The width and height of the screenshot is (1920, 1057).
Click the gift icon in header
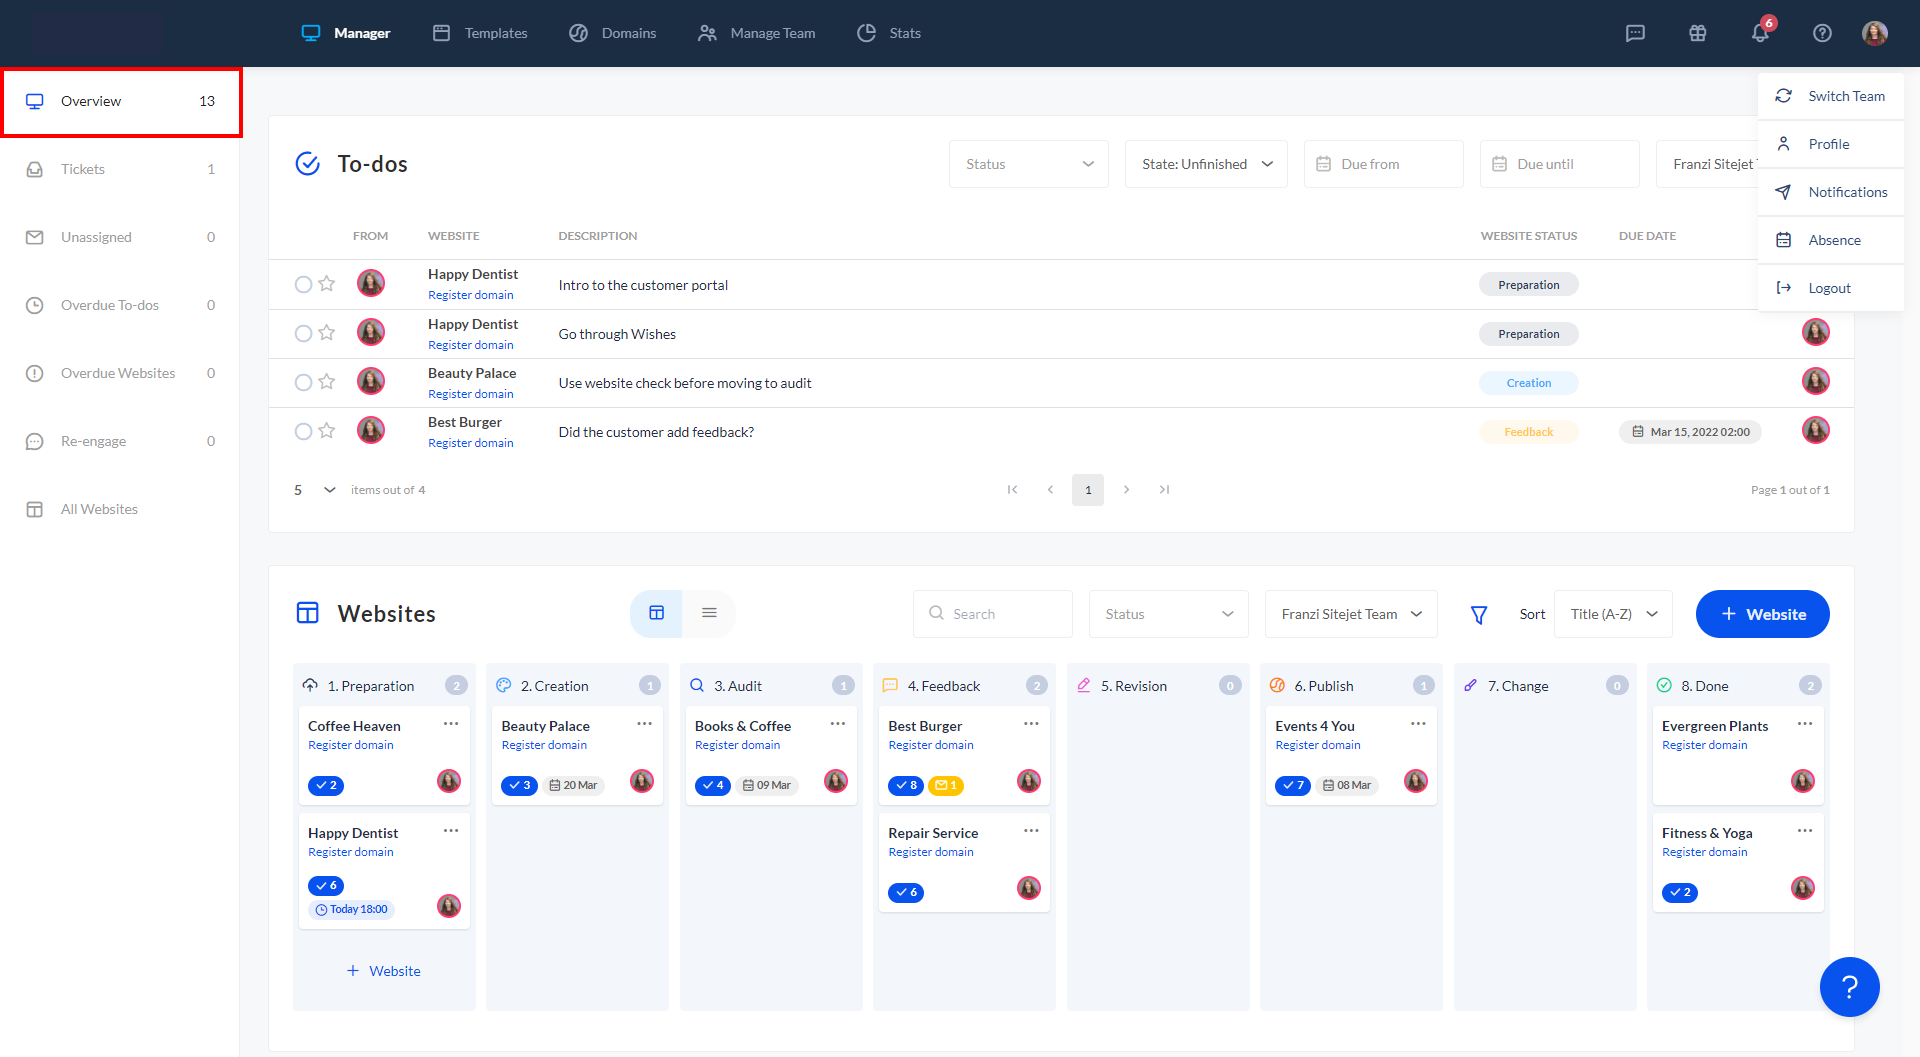pos(1697,33)
